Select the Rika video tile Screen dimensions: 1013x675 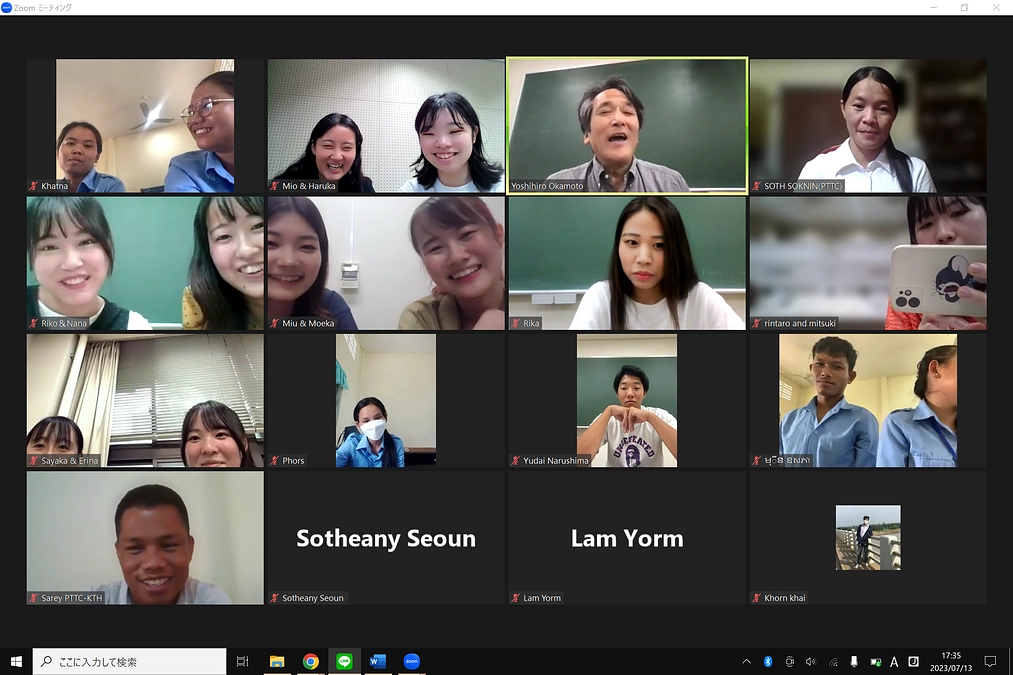[627, 263]
